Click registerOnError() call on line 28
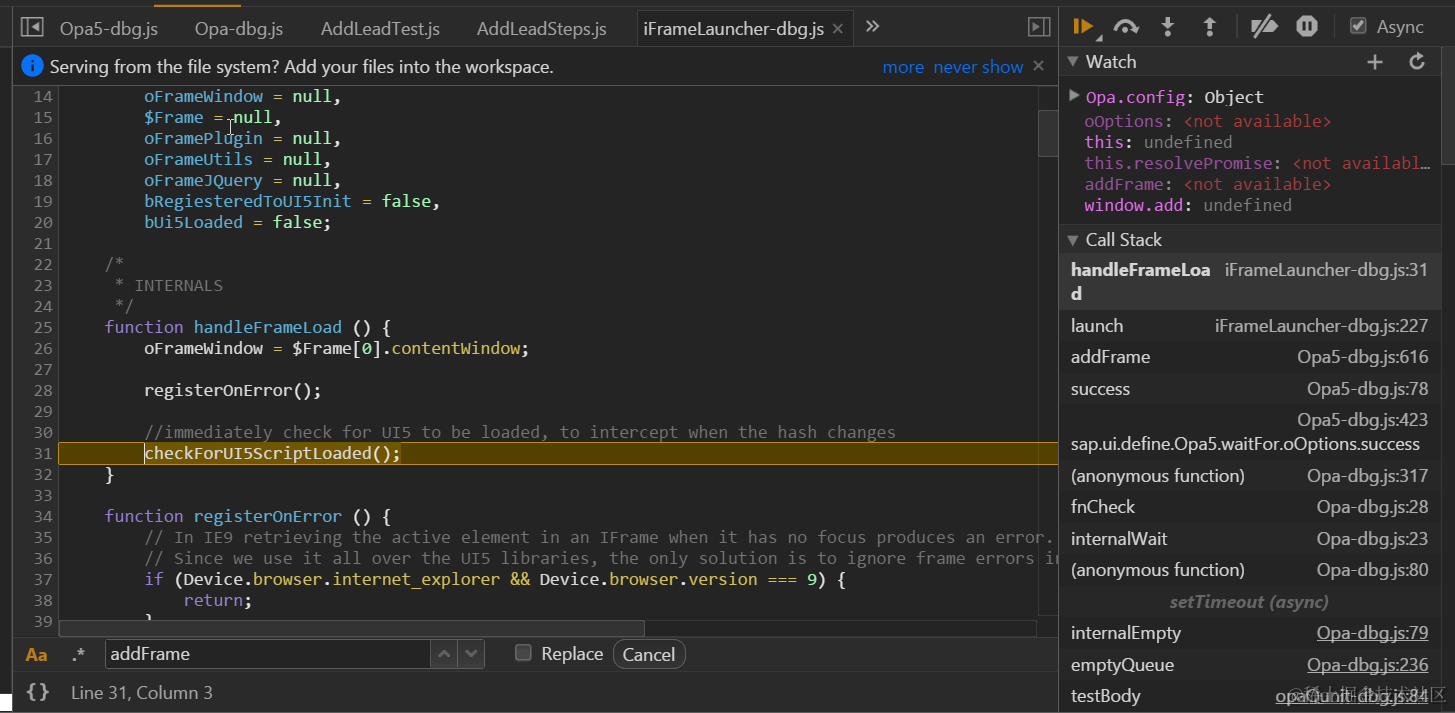The image size is (1455, 713). (x=233, y=390)
